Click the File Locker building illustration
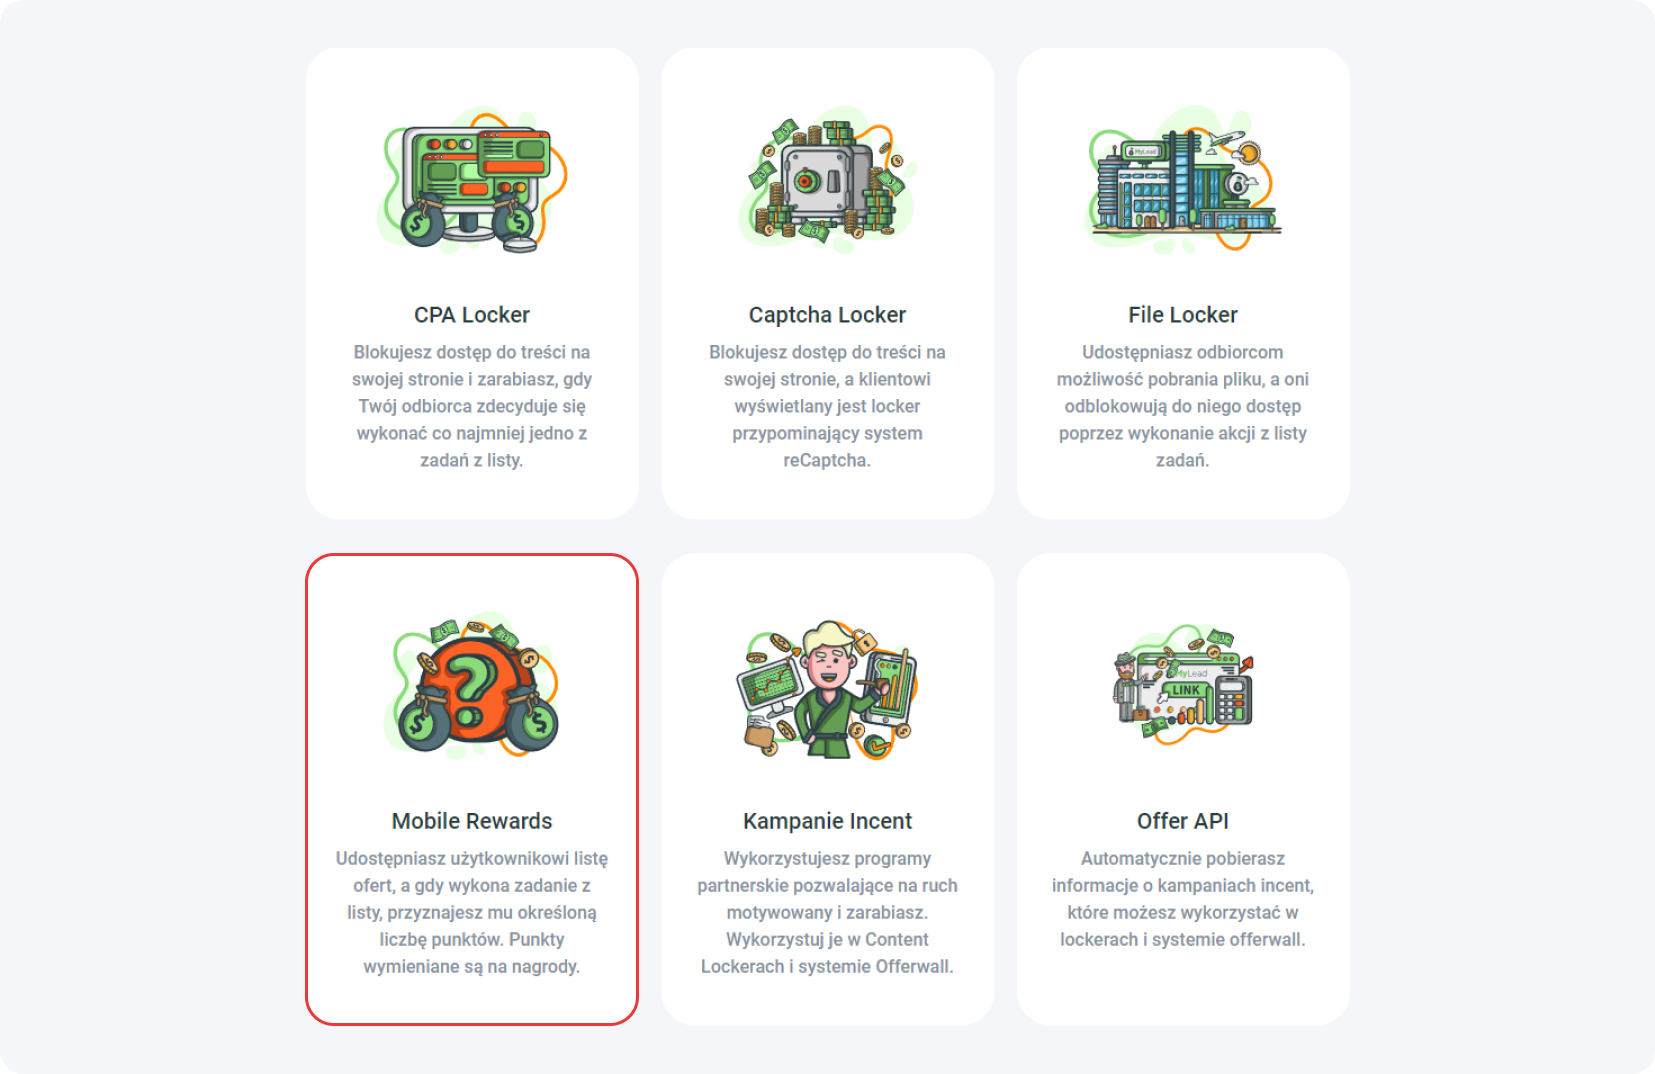Image resolution: width=1655 pixels, height=1074 pixels. pos(1183,180)
